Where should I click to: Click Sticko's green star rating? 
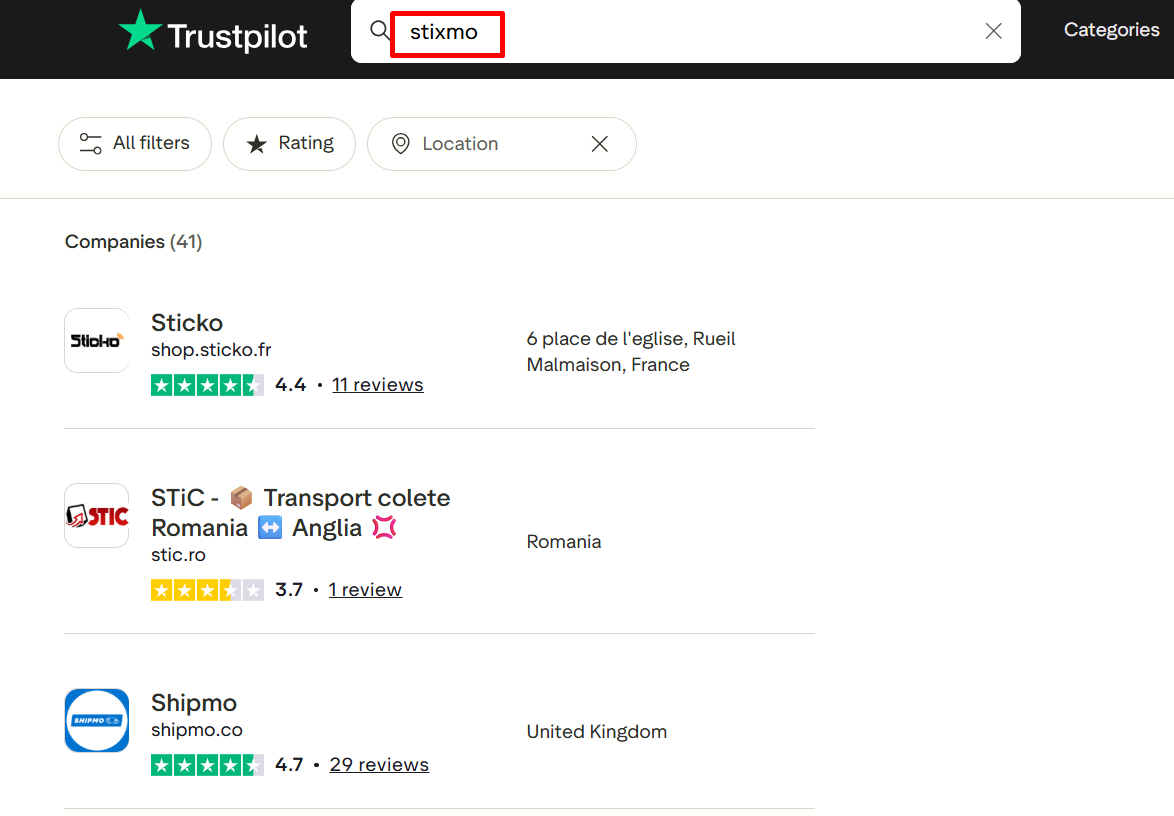[207, 385]
